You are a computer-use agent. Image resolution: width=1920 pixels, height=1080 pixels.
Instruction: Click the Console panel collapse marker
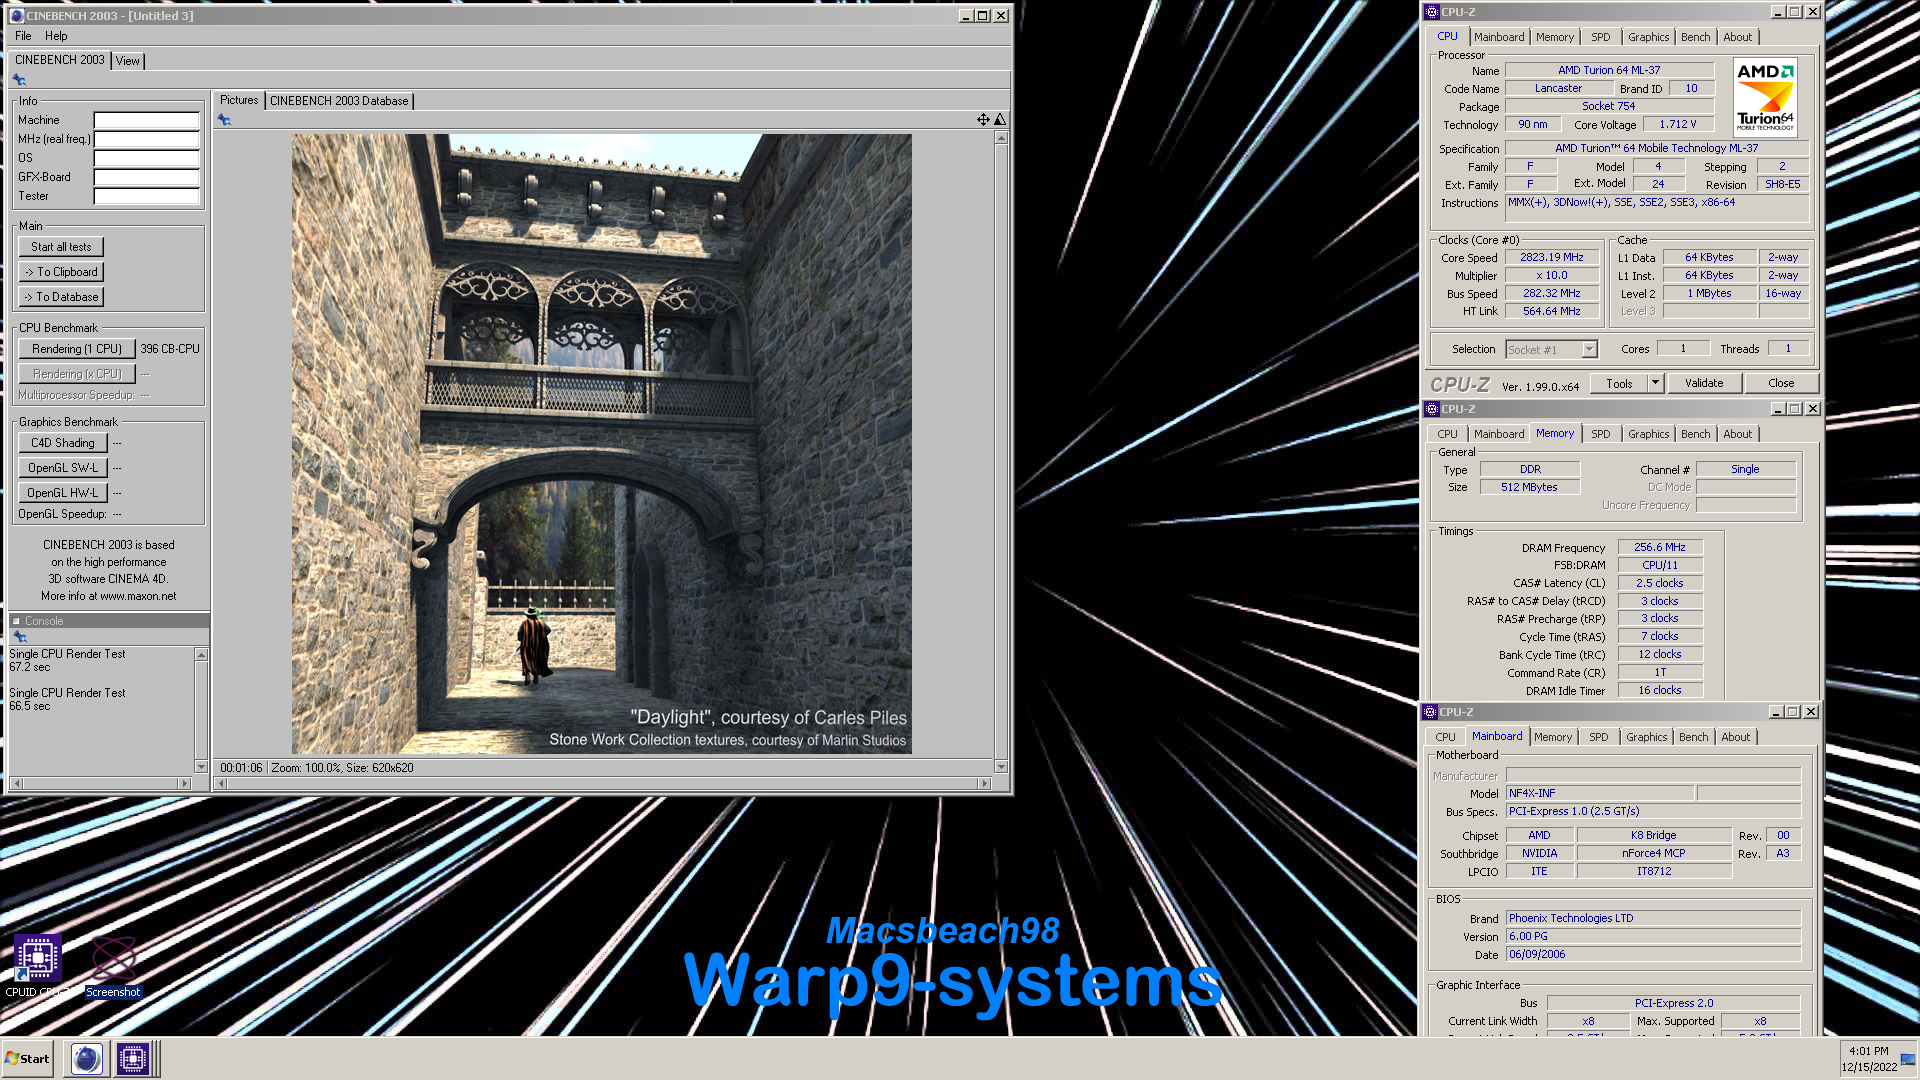16,621
